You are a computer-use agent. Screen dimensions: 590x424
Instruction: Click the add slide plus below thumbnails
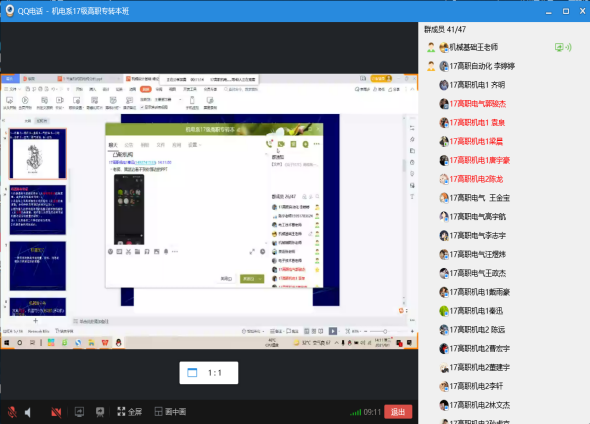point(35,321)
